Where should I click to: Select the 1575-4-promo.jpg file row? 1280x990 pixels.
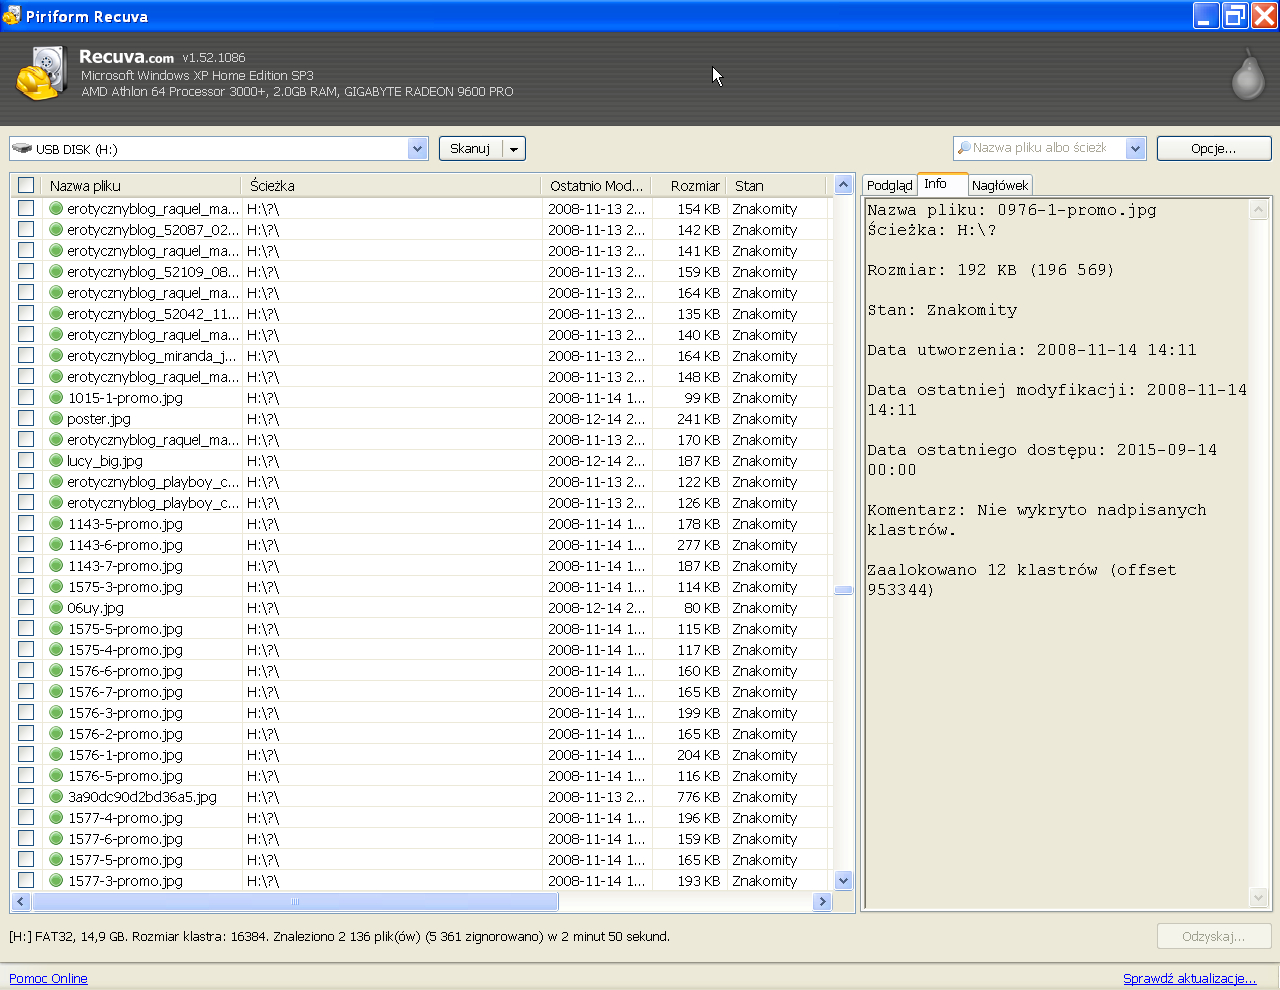click(x=421, y=650)
